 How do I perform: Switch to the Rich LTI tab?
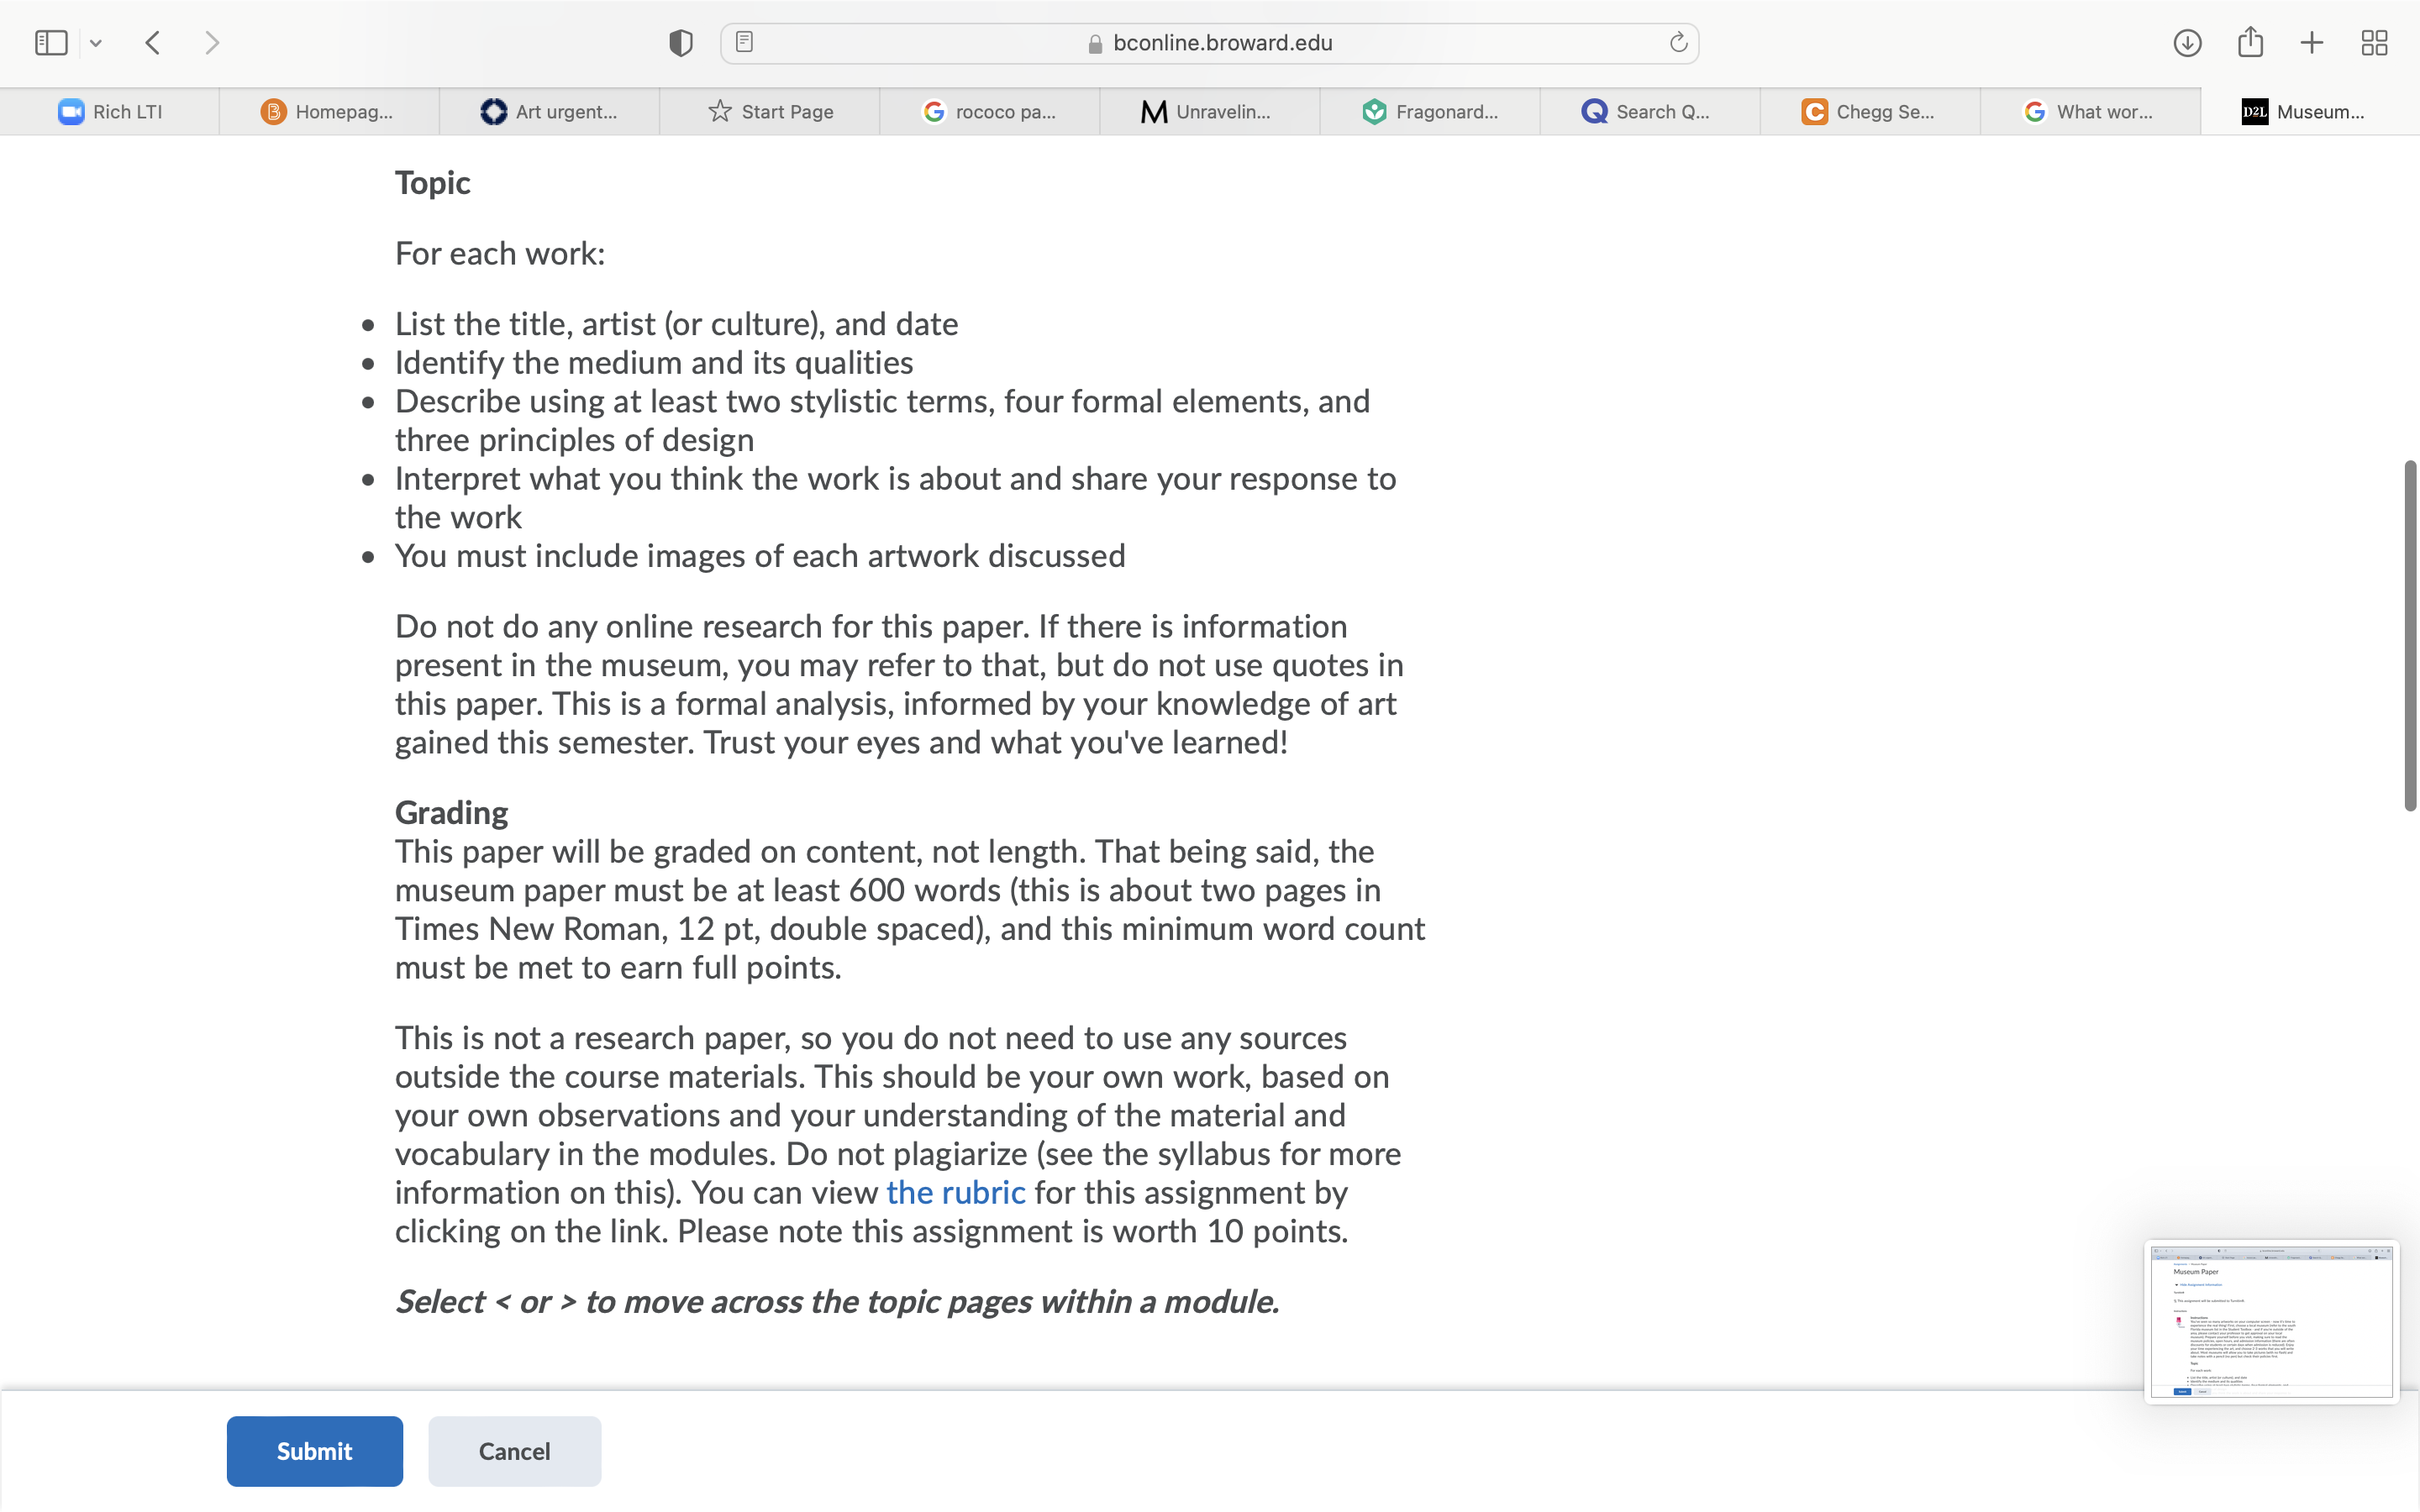pyautogui.click(x=110, y=112)
